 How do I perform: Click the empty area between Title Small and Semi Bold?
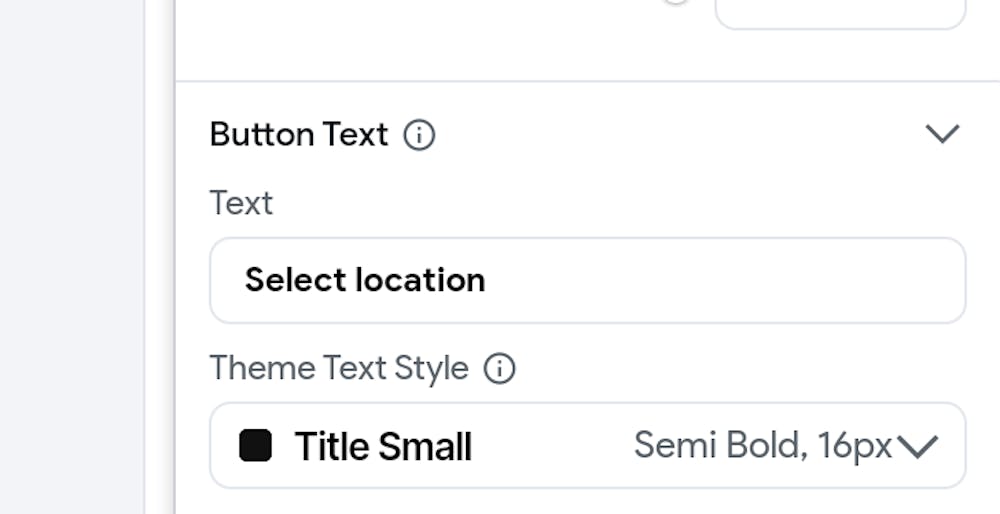[552, 446]
